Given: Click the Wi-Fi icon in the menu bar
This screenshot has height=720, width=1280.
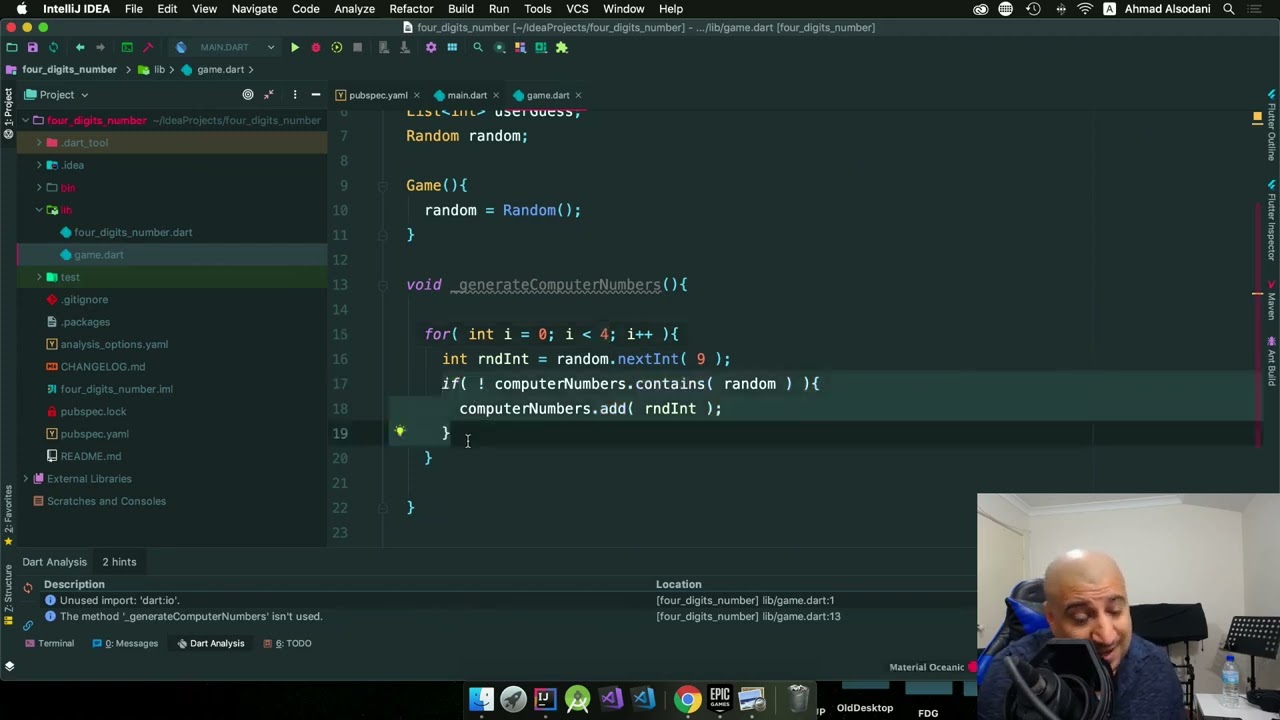Looking at the screenshot, I should 1085,9.
